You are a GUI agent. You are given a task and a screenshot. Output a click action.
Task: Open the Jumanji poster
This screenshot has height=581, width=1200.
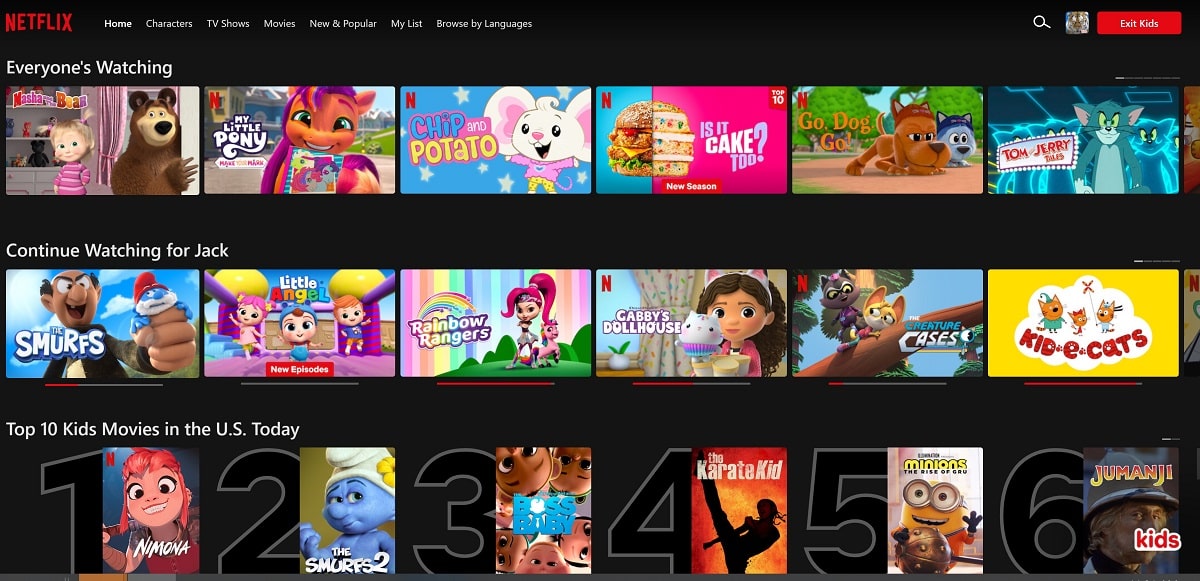click(x=1131, y=511)
